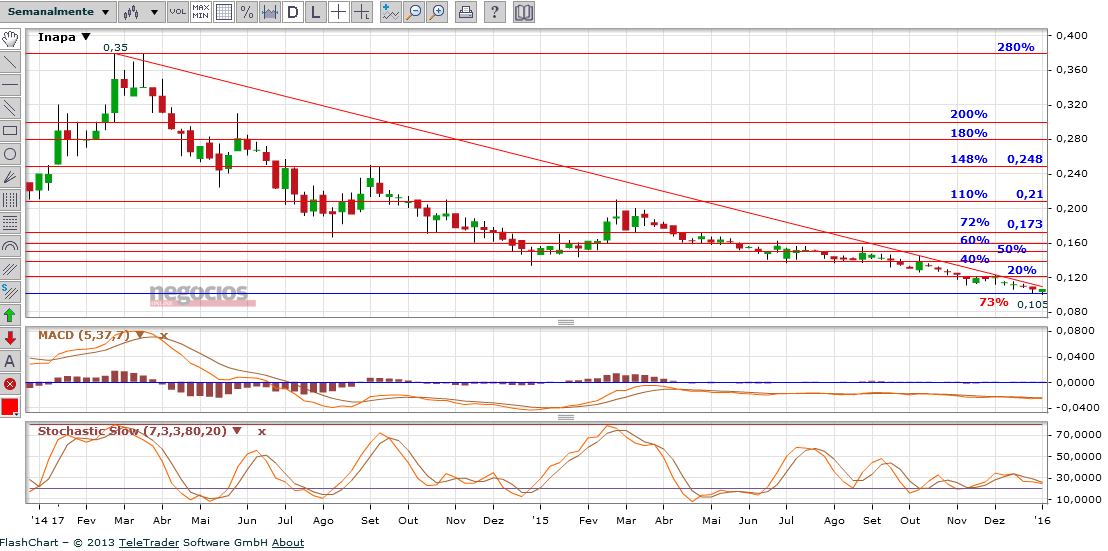Click the About link
Screen dimensions: 1108x551
288,543
